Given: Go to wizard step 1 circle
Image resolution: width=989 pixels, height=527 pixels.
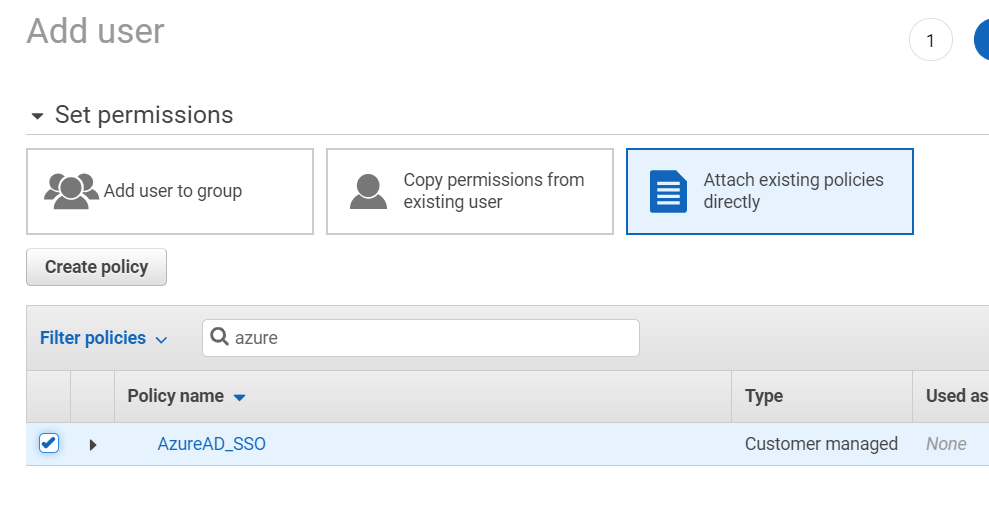Looking at the screenshot, I should pyautogui.click(x=930, y=40).
